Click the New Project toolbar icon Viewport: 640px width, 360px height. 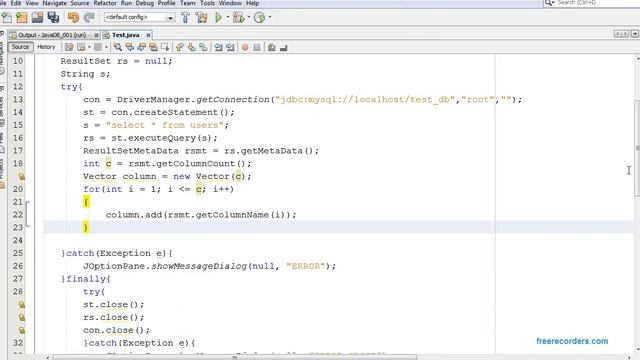22,18
